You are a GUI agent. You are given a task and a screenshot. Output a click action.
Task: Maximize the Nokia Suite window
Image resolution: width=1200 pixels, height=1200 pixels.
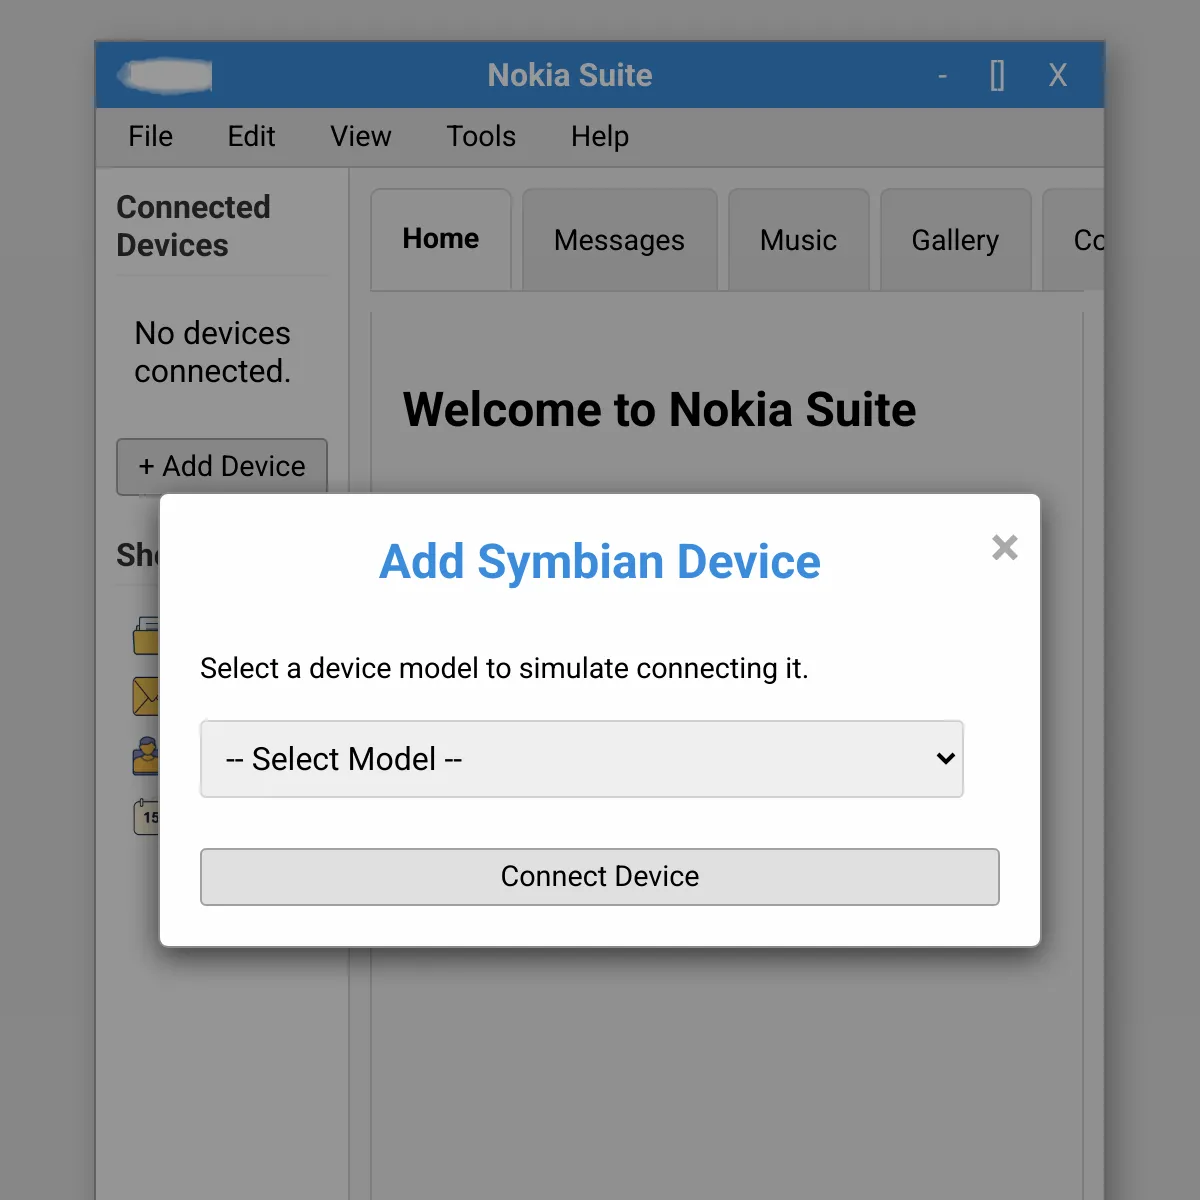[x=997, y=75]
